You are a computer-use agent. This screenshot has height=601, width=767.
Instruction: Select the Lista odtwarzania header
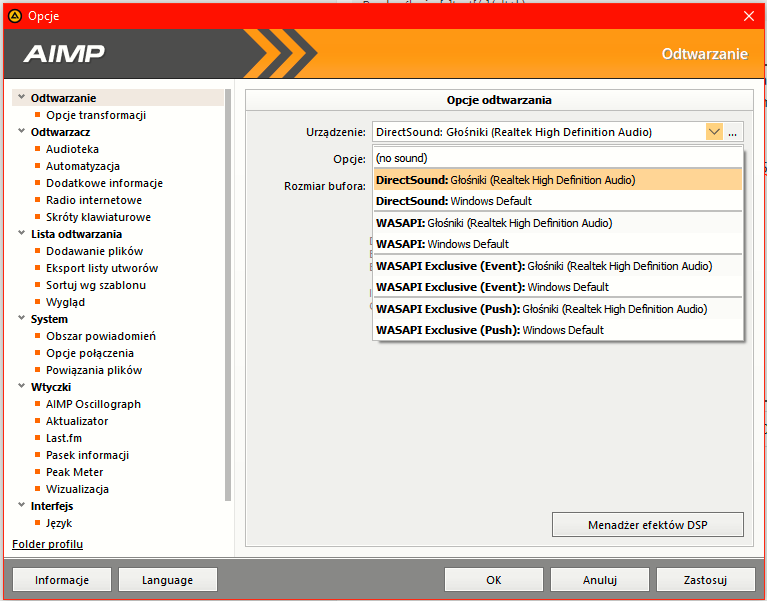coord(76,234)
